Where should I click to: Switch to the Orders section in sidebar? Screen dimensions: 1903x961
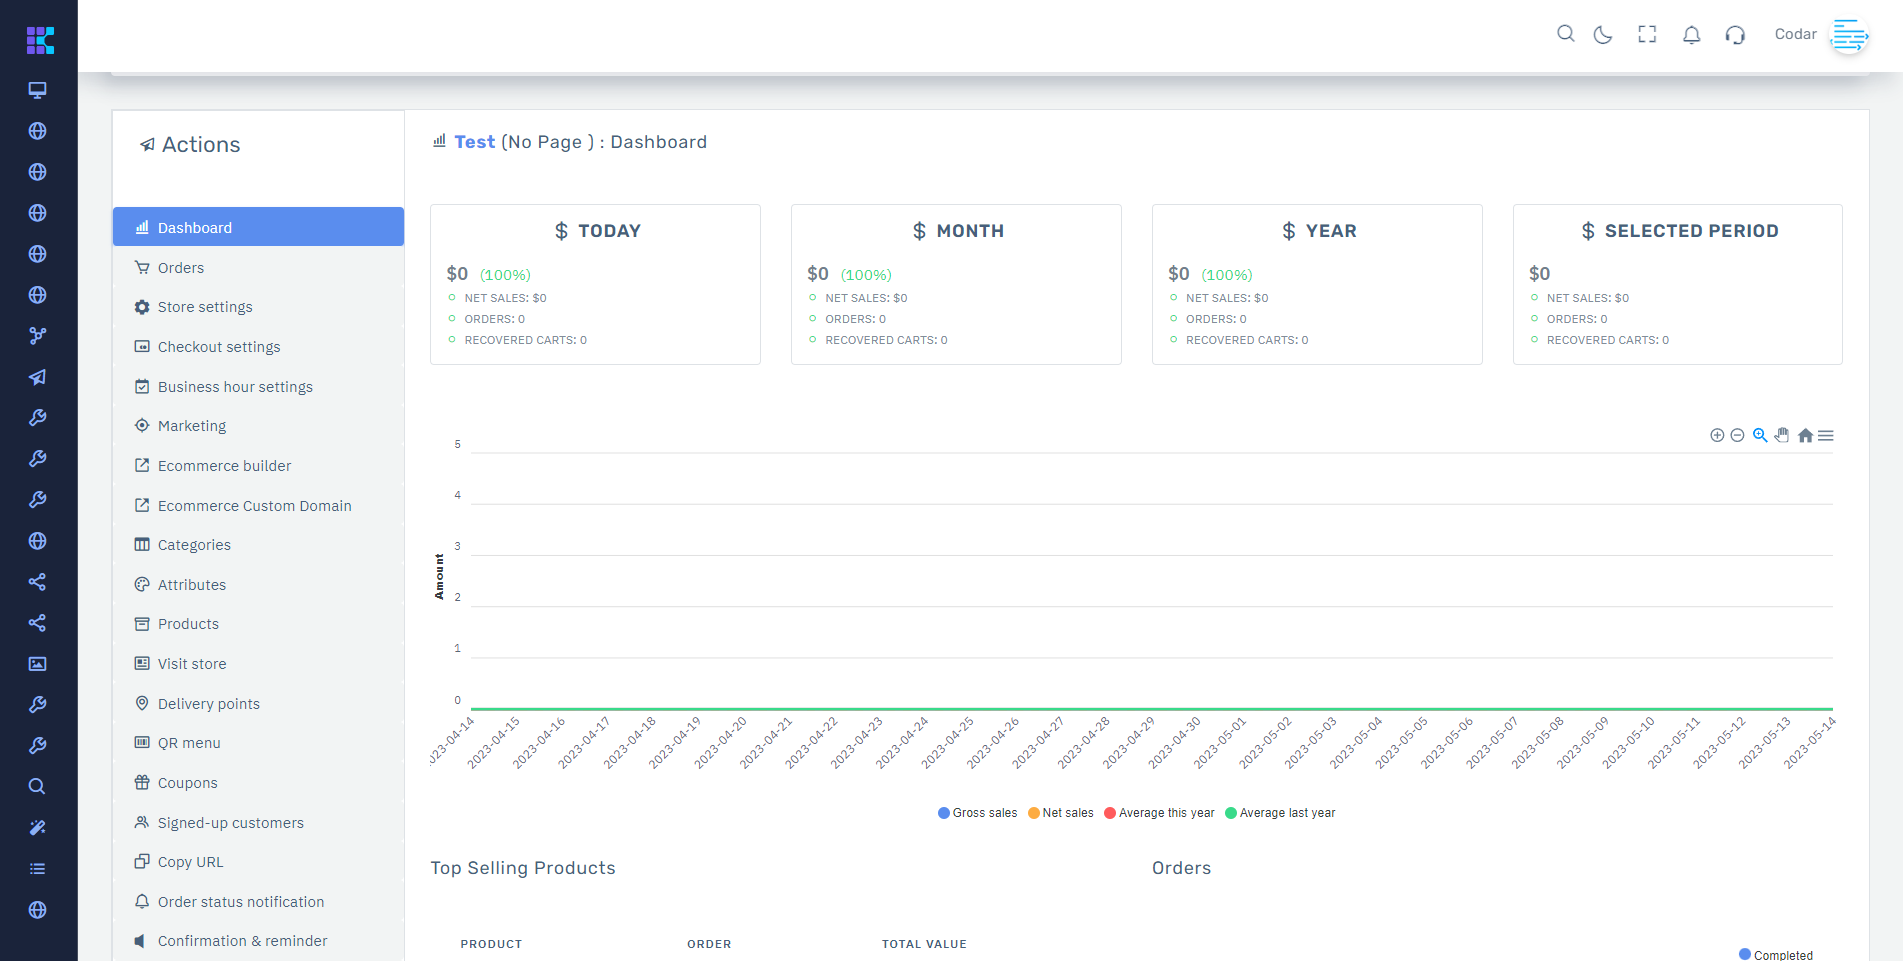(181, 267)
